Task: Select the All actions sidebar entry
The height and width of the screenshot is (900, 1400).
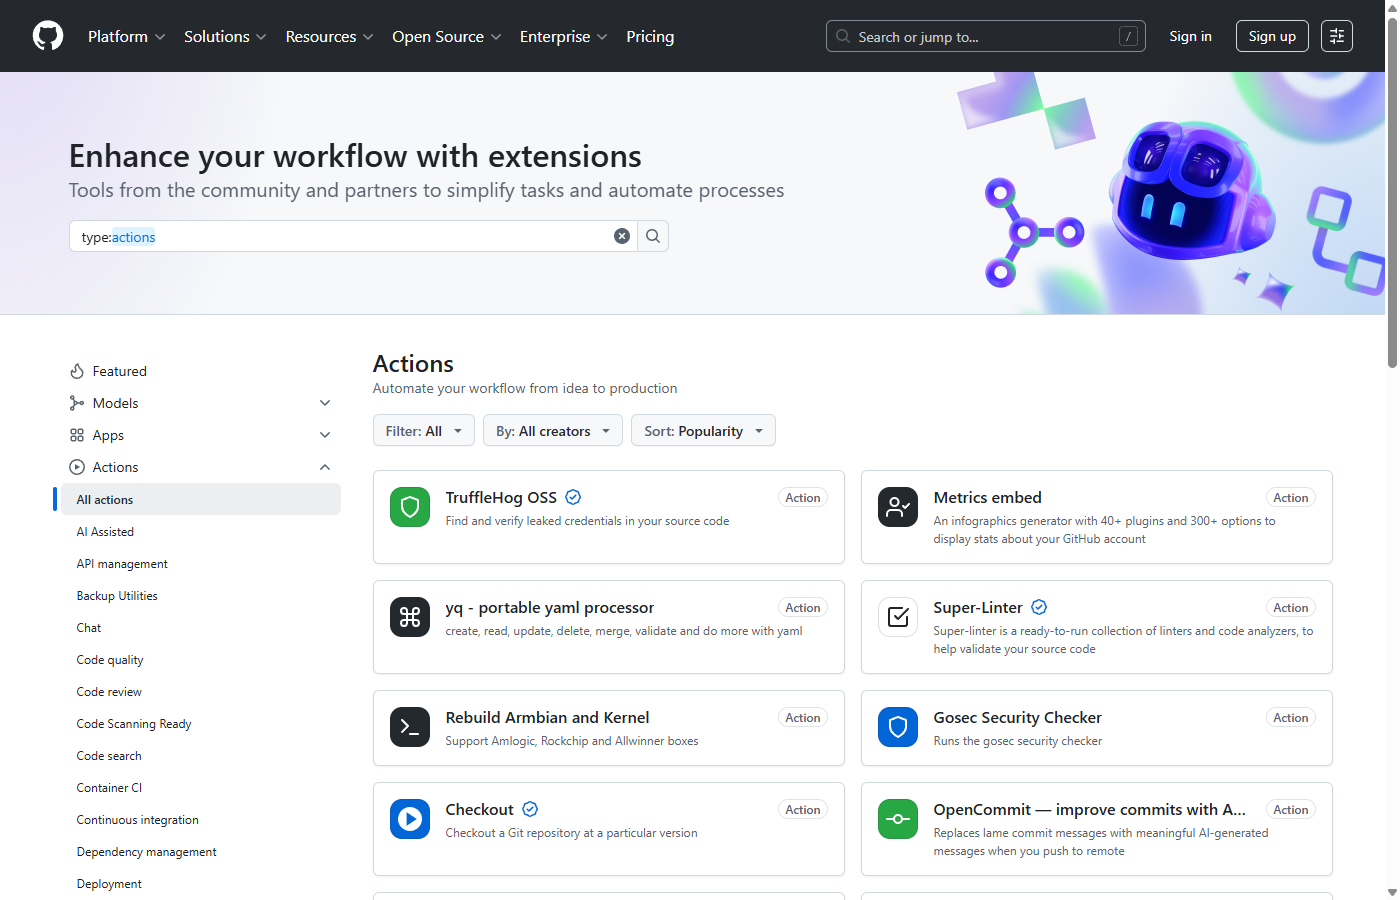Action: (x=107, y=499)
